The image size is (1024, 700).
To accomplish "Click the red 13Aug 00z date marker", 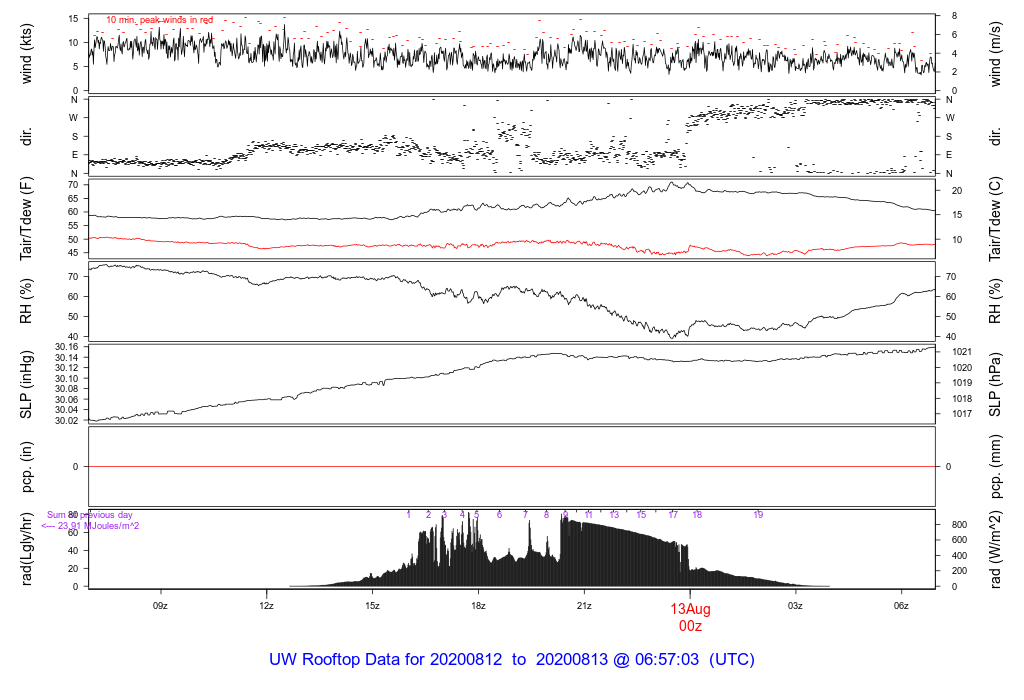I will click(x=690, y=617).
